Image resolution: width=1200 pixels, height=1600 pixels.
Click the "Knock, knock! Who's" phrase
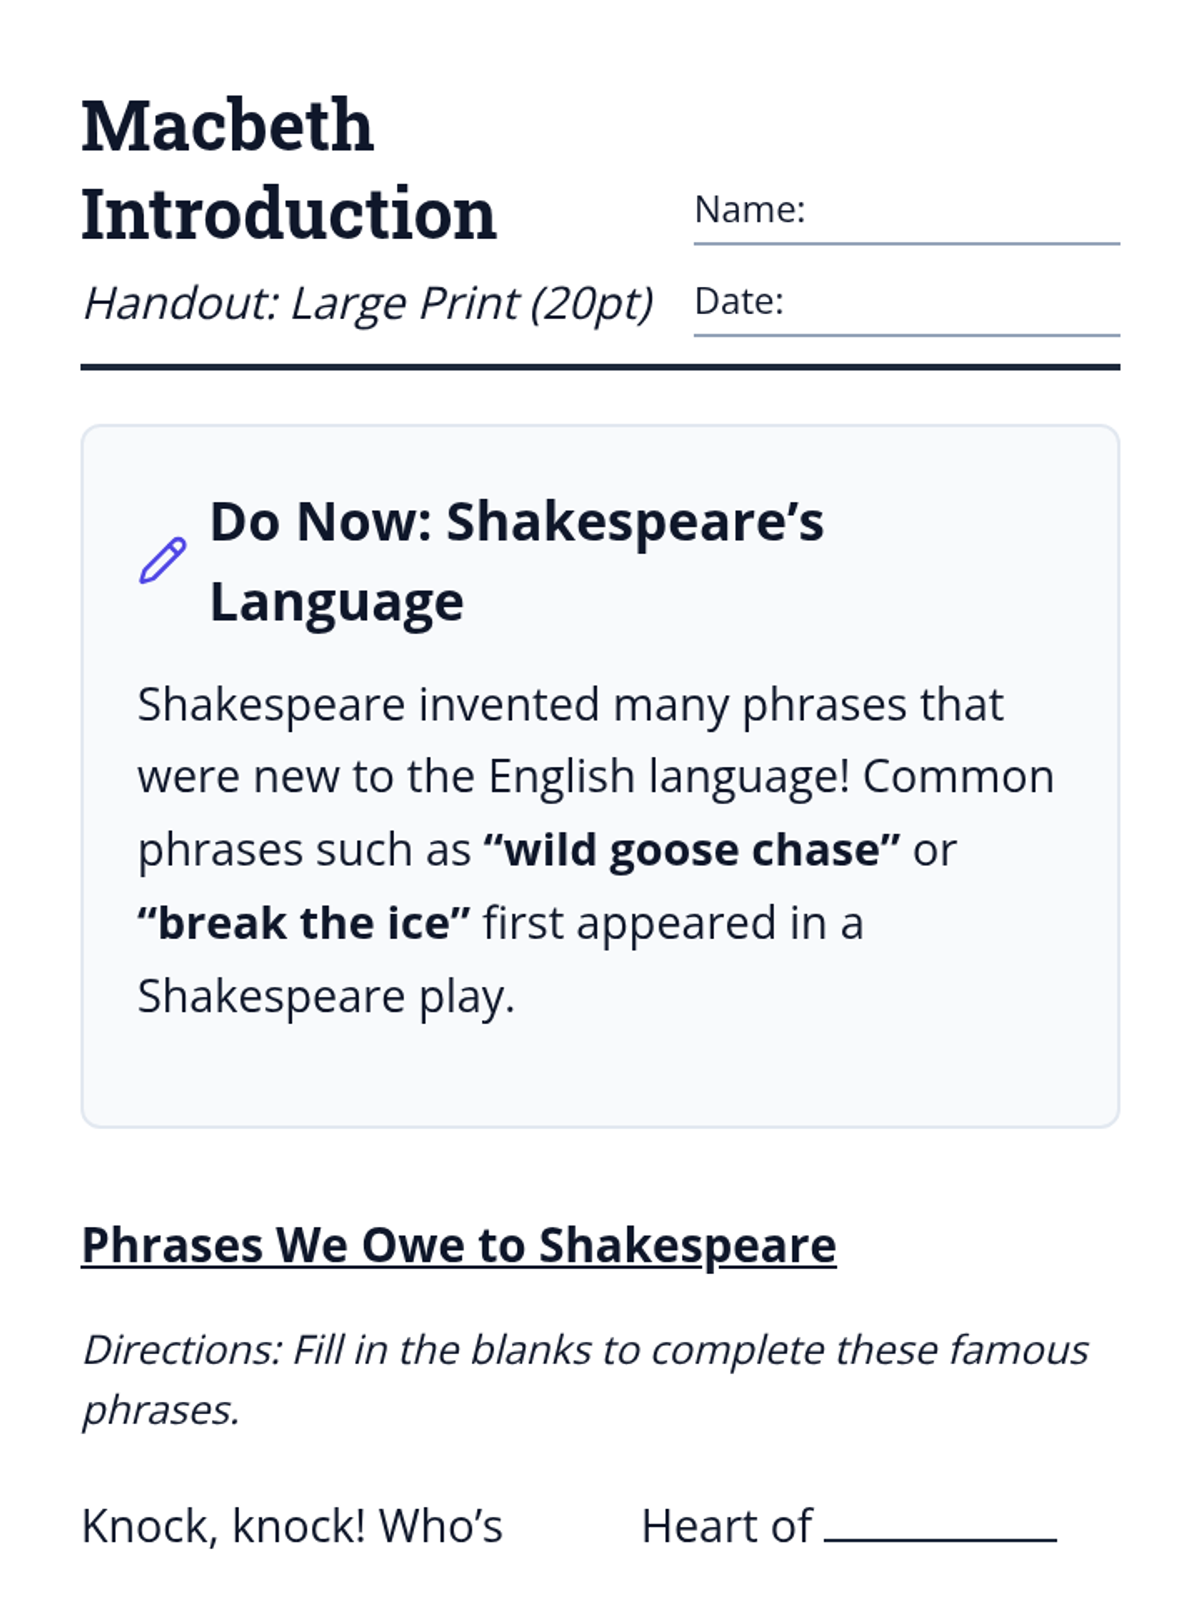click(292, 1527)
